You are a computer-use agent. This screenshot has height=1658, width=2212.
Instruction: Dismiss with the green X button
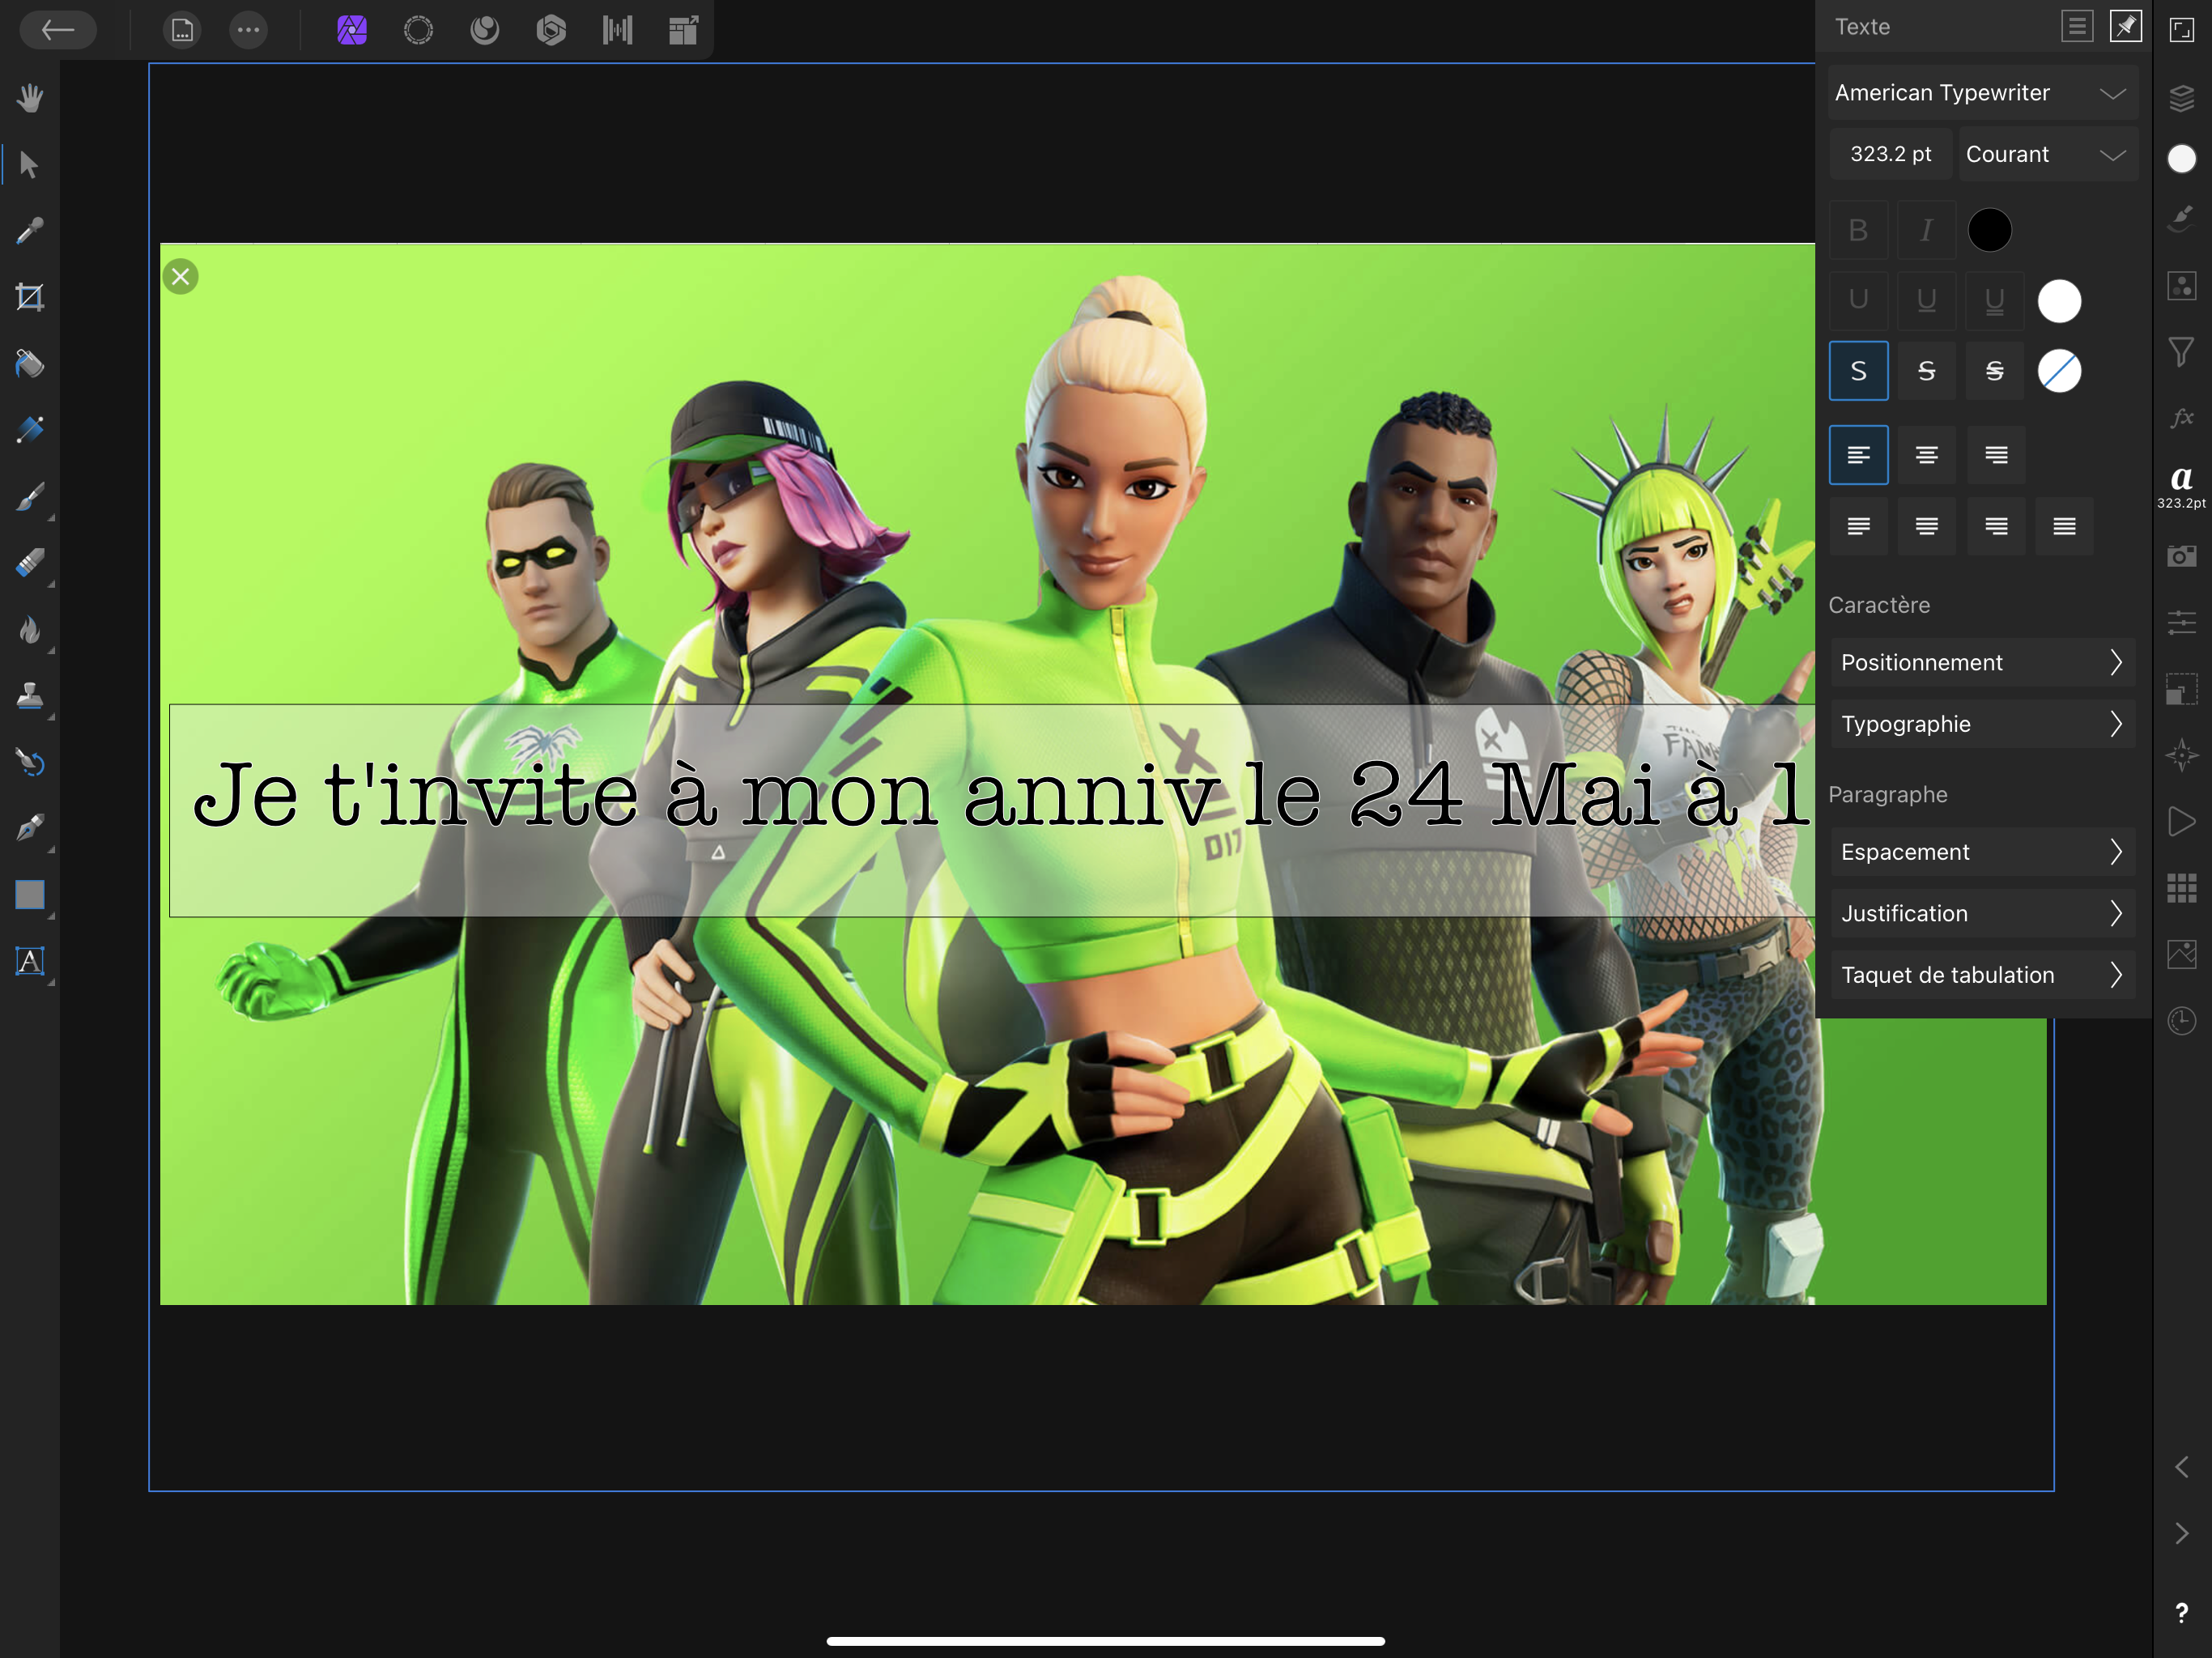(180, 276)
